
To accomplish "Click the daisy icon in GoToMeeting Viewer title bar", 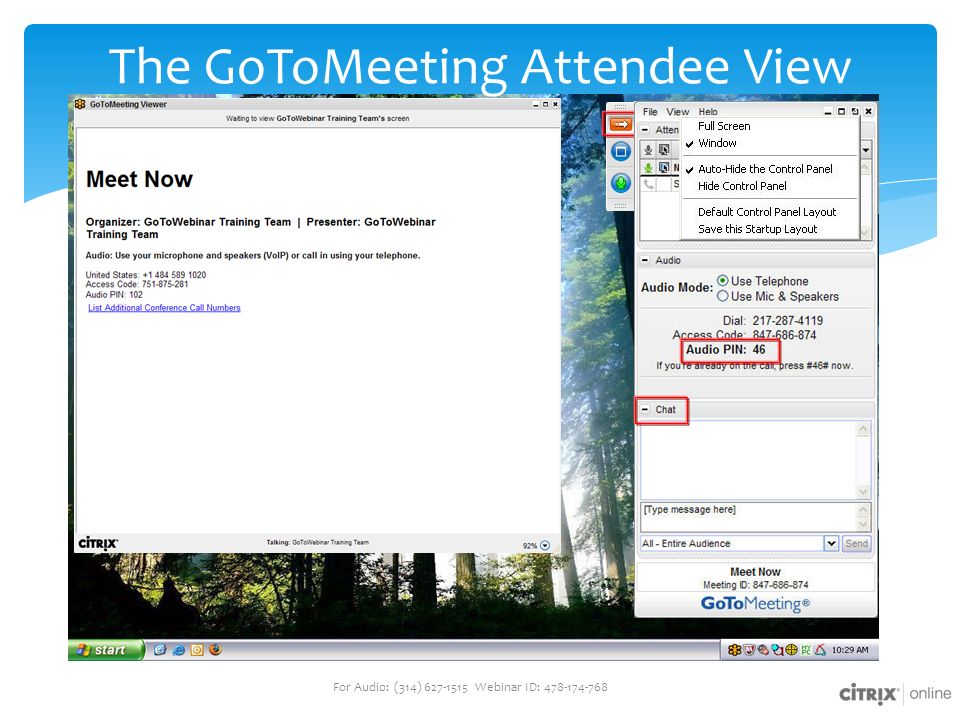I will tap(80, 104).
